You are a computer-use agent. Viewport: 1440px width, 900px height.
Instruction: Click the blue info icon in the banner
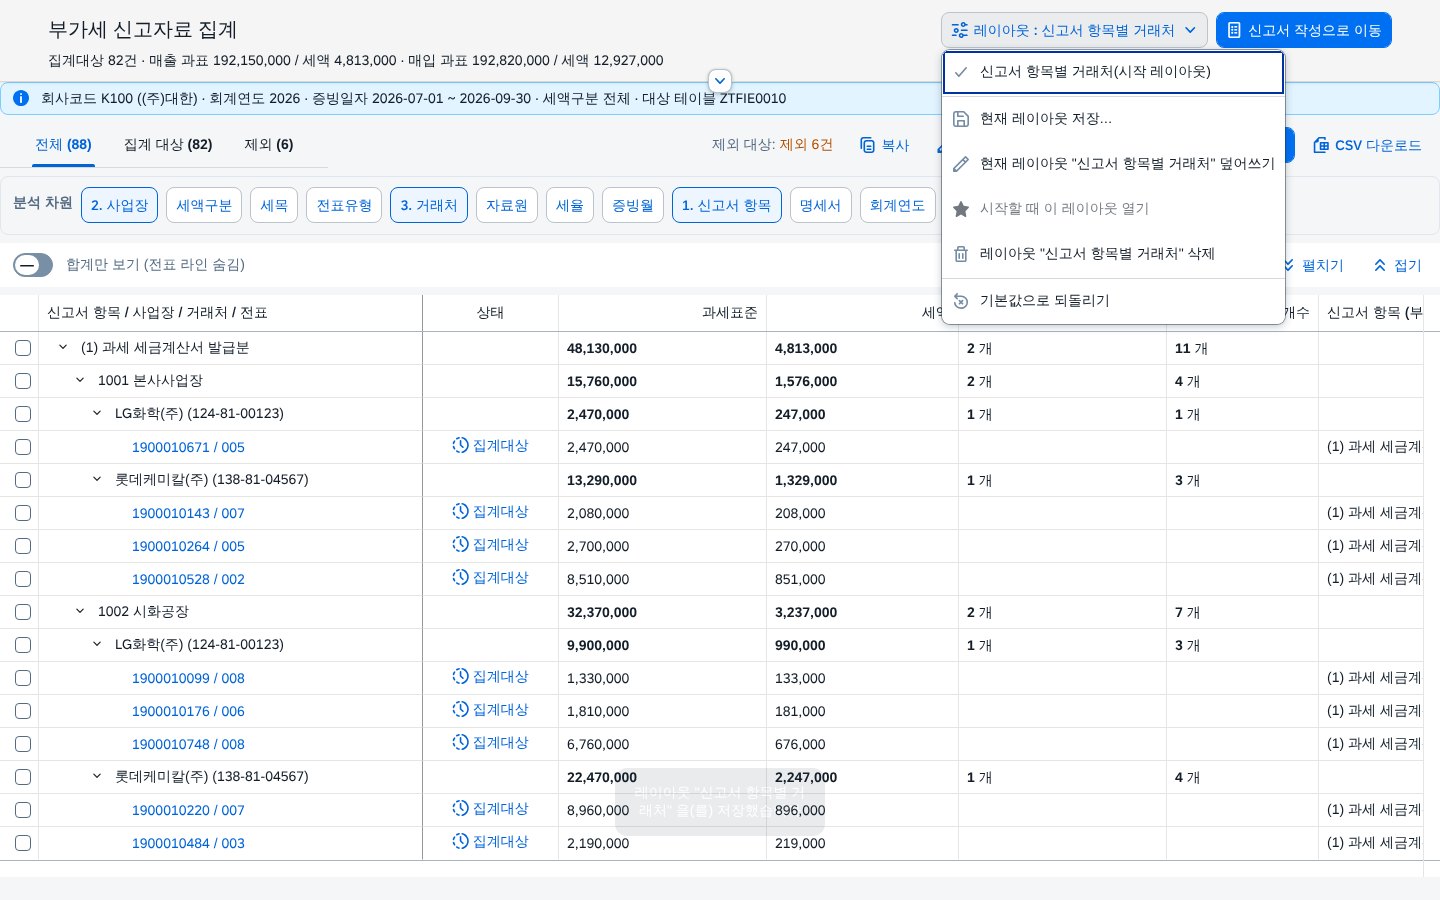pos(20,98)
